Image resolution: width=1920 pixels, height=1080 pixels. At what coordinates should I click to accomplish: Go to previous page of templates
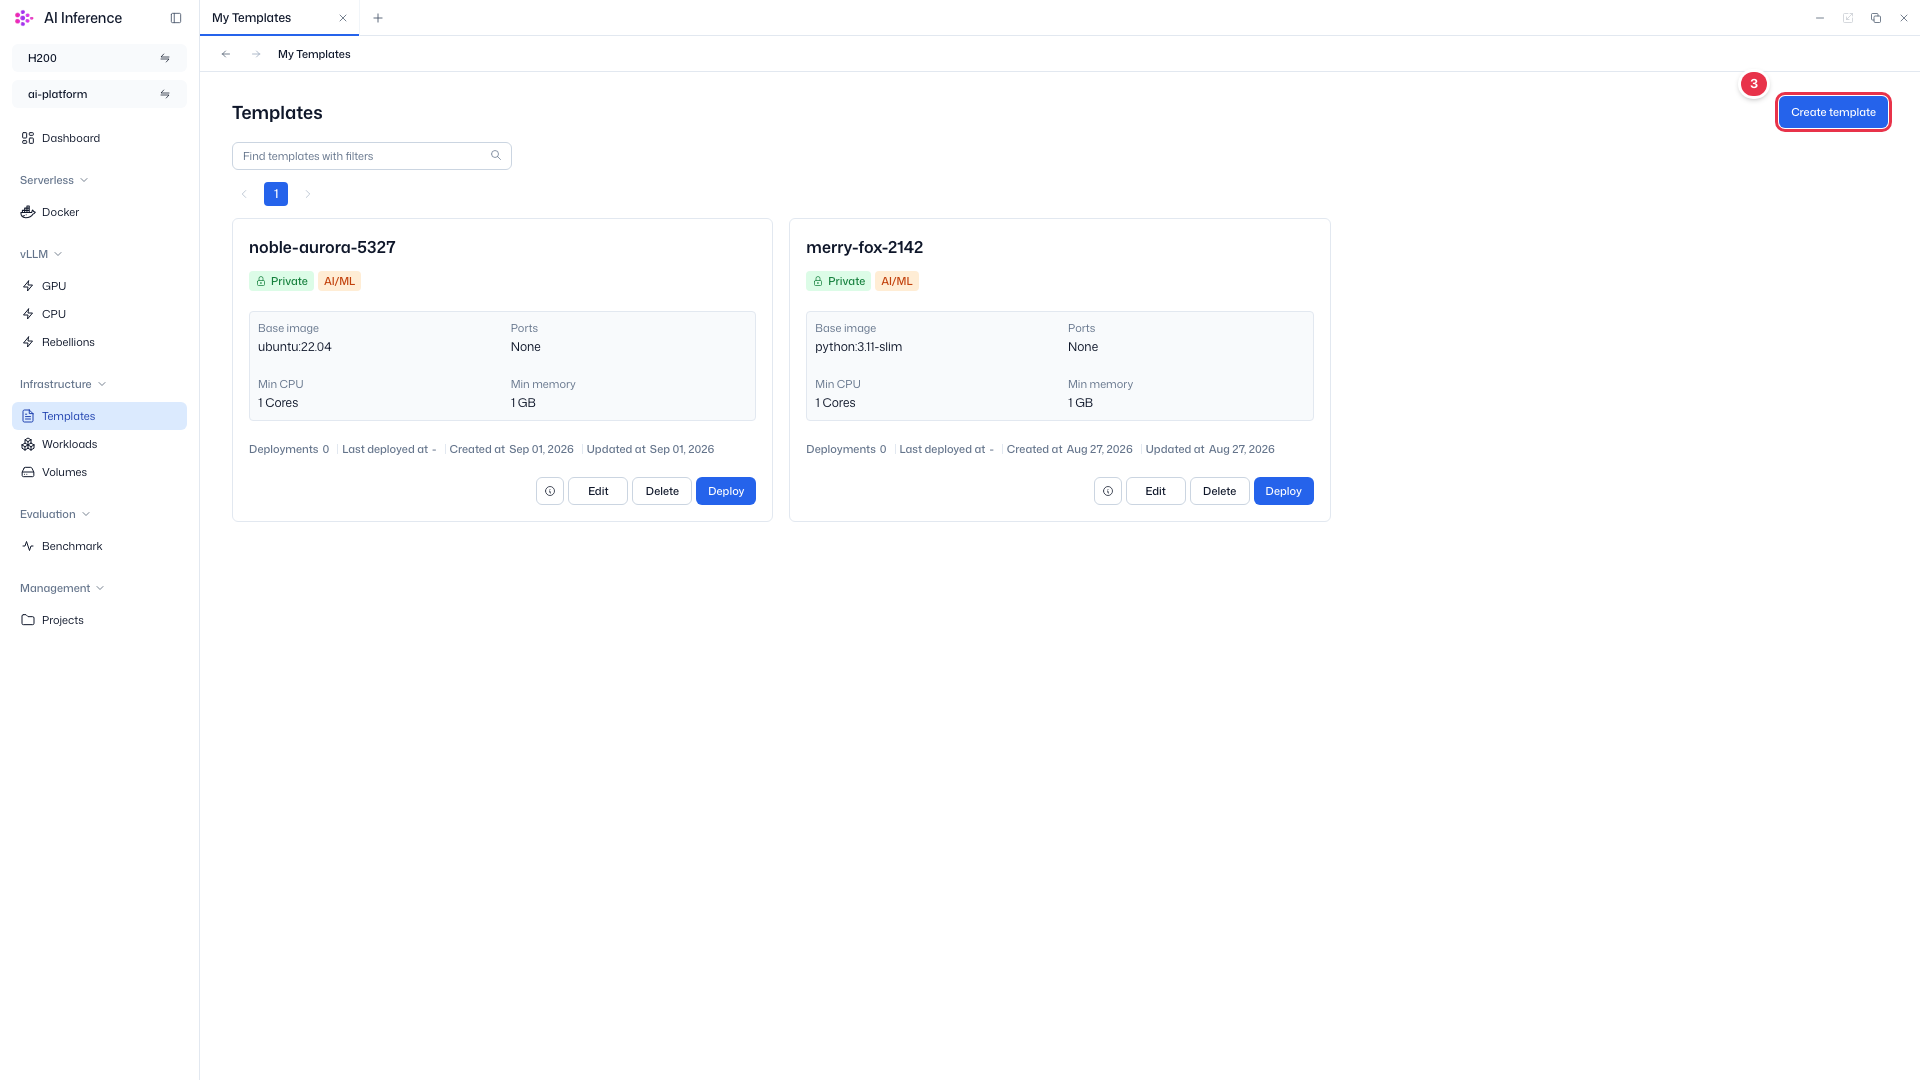point(244,194)
